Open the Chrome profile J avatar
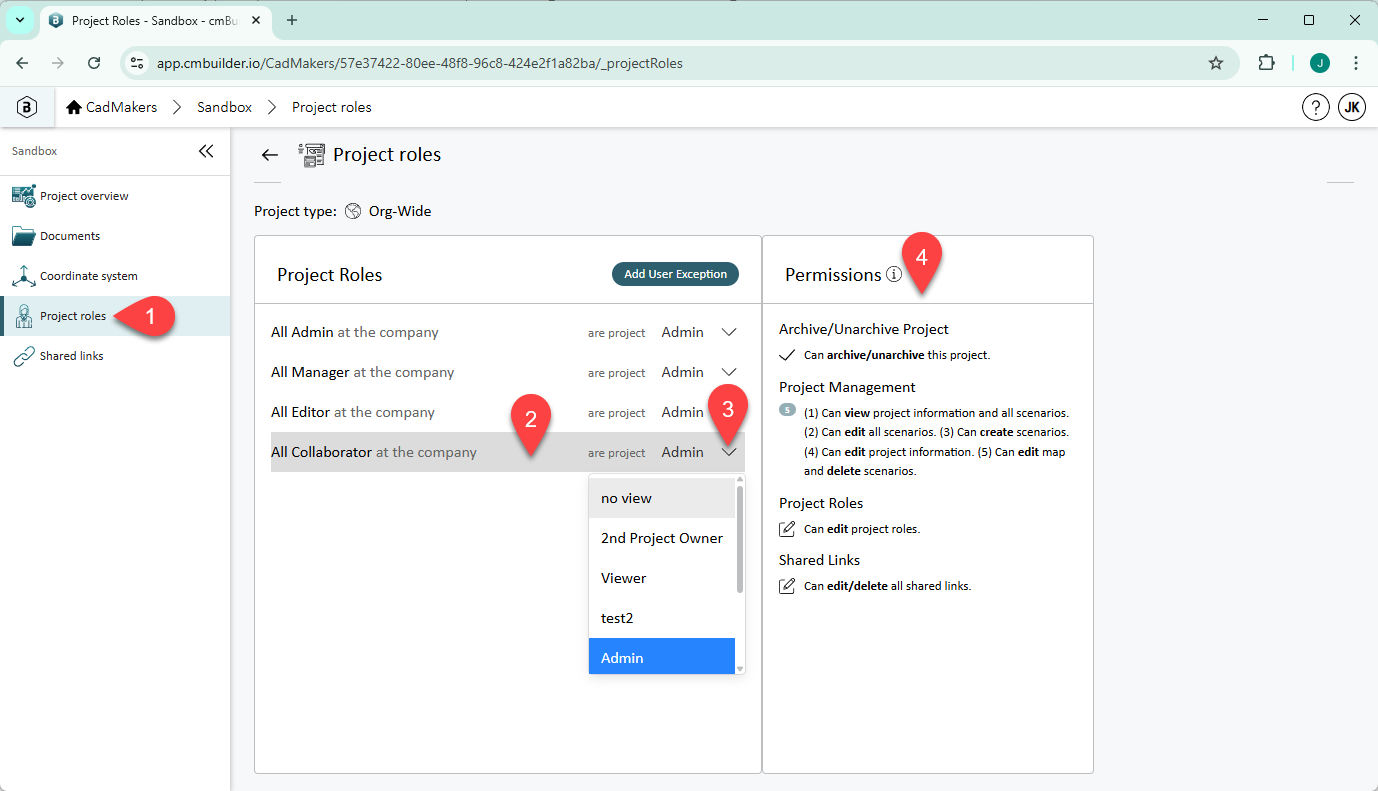 [1320, 63]
